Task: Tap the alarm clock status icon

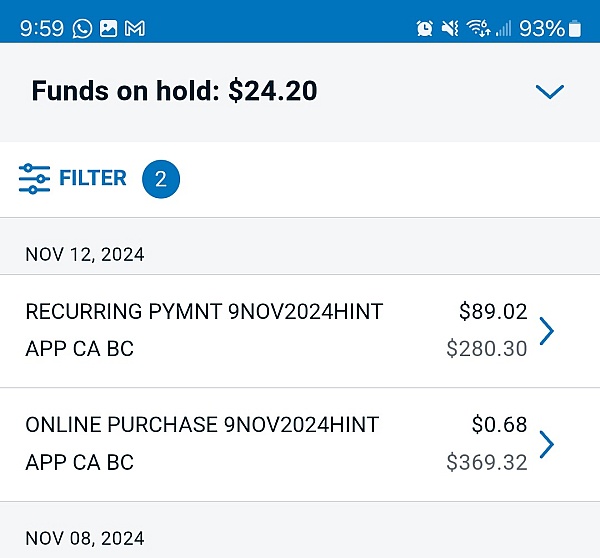Action: tap(424, 28)
